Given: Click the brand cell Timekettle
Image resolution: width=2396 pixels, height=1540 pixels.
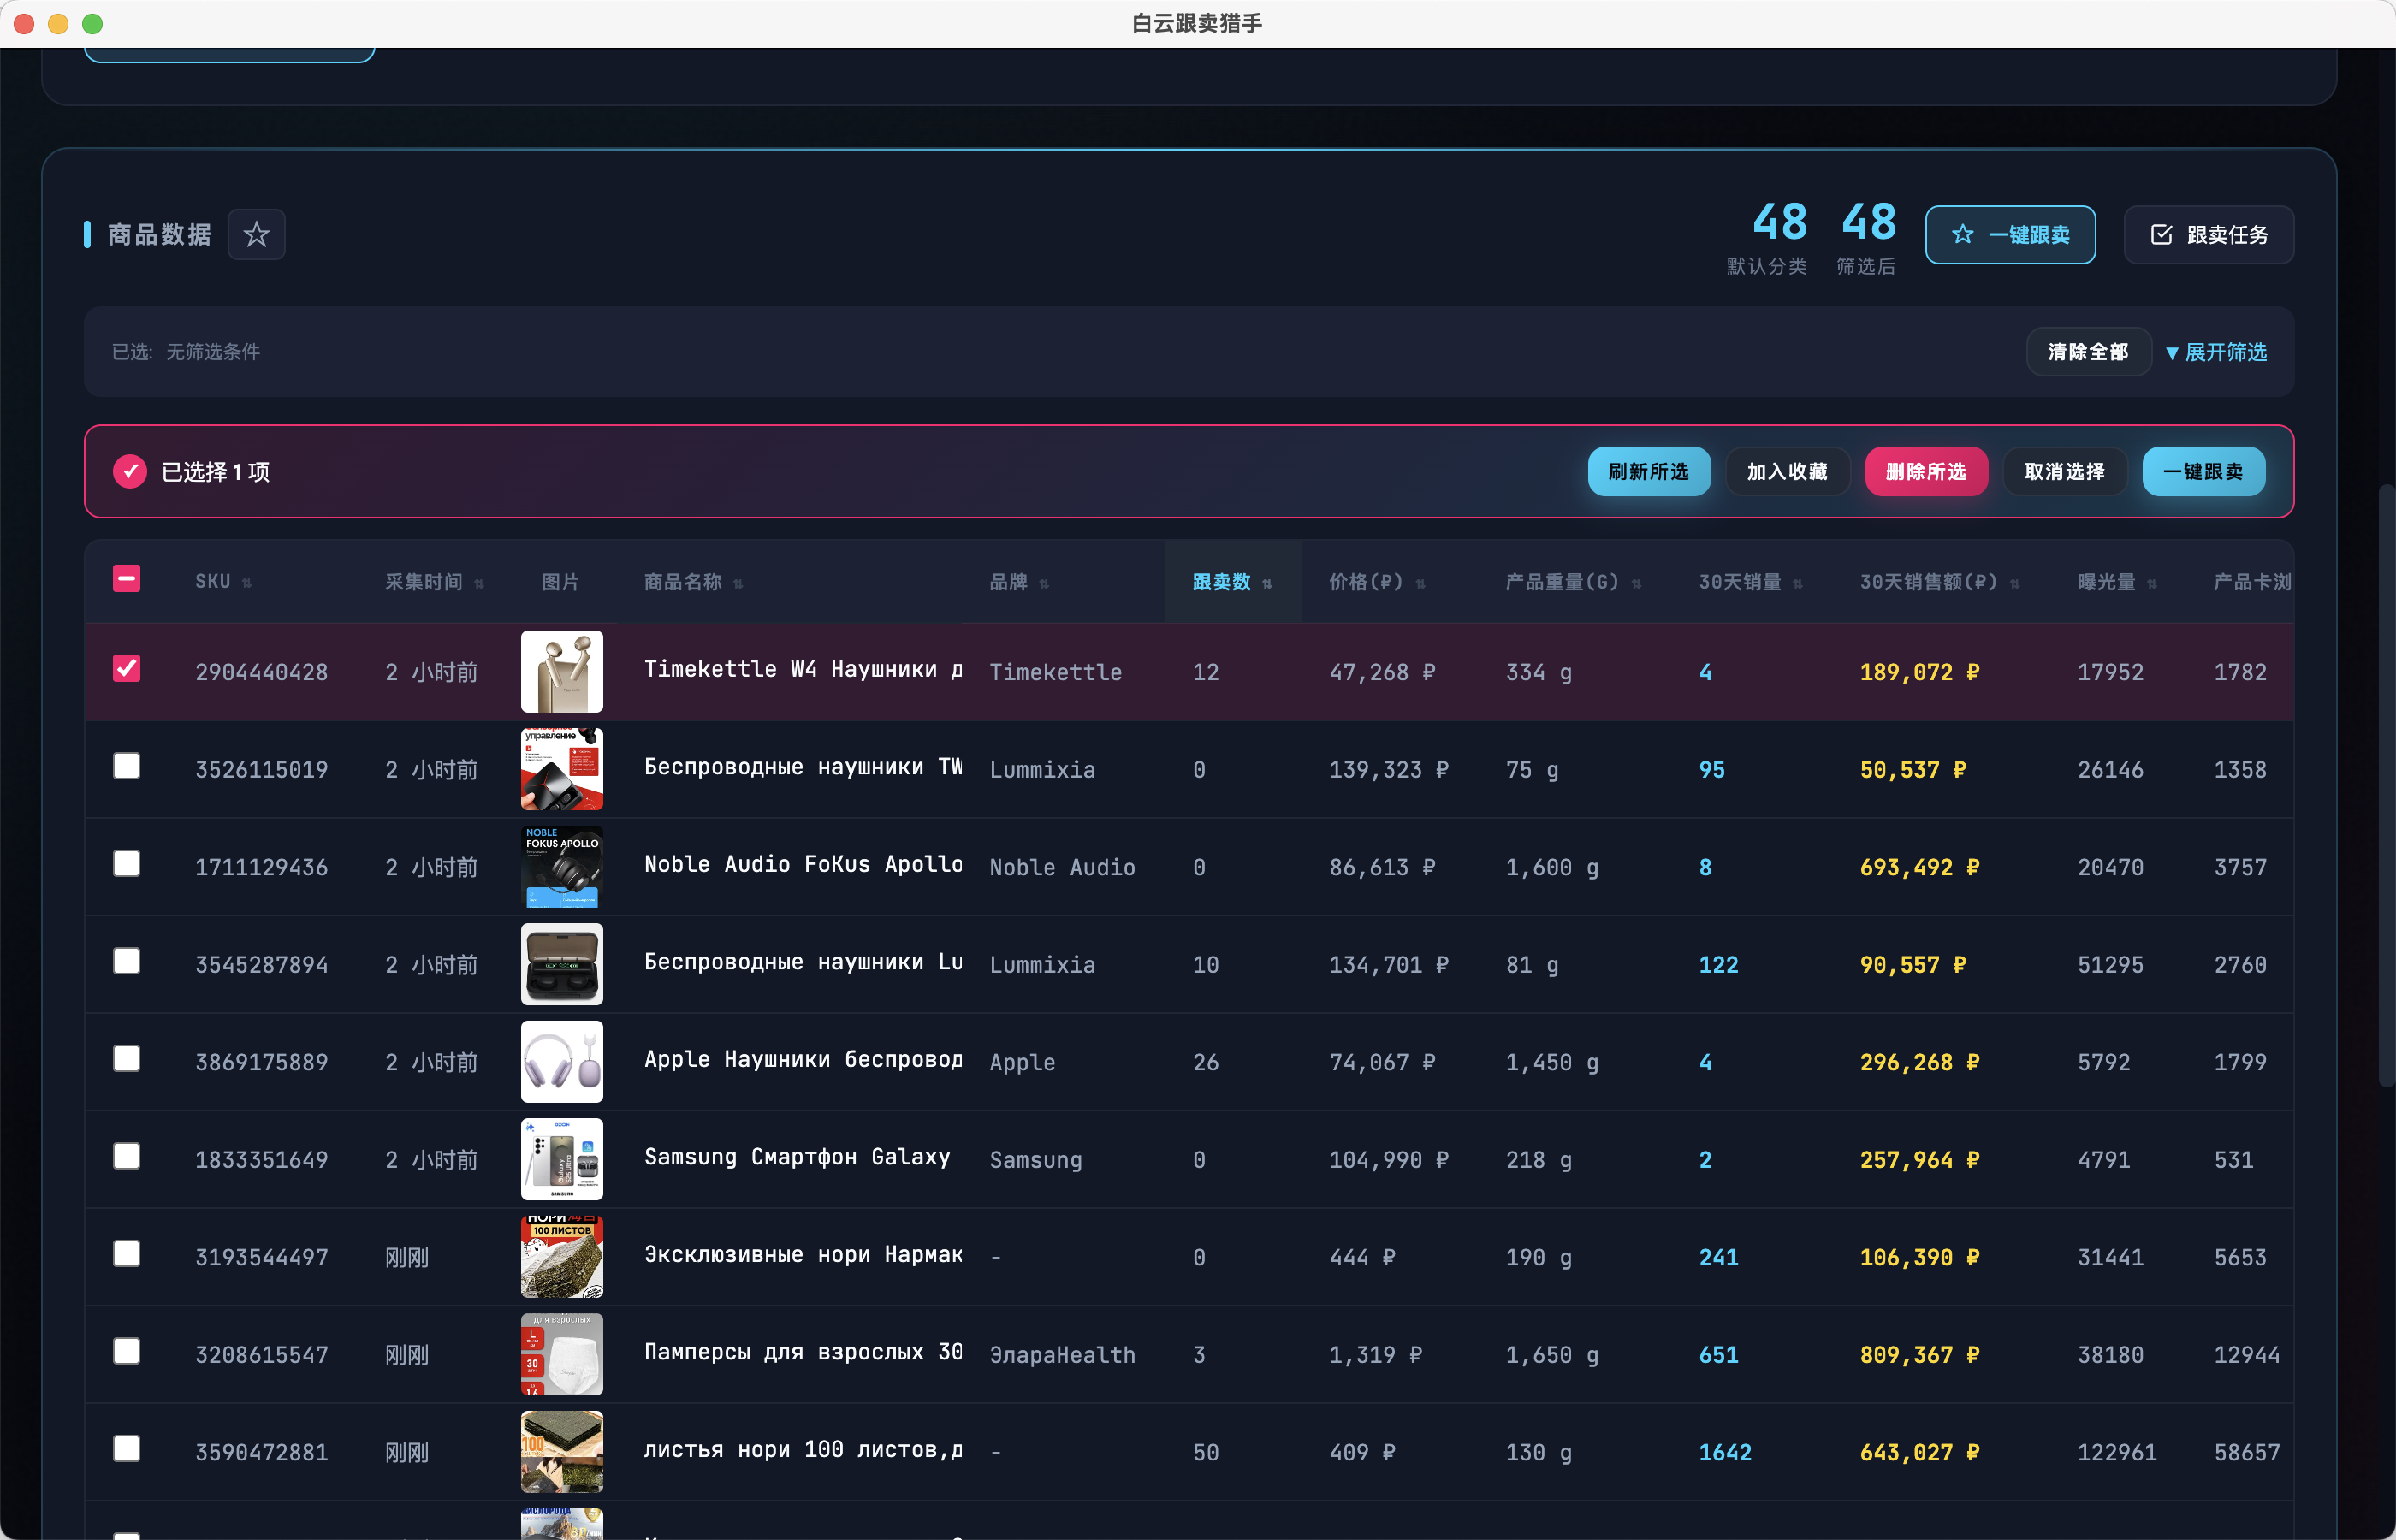Looking at the screenshot, I should (x=1055, y=672).
